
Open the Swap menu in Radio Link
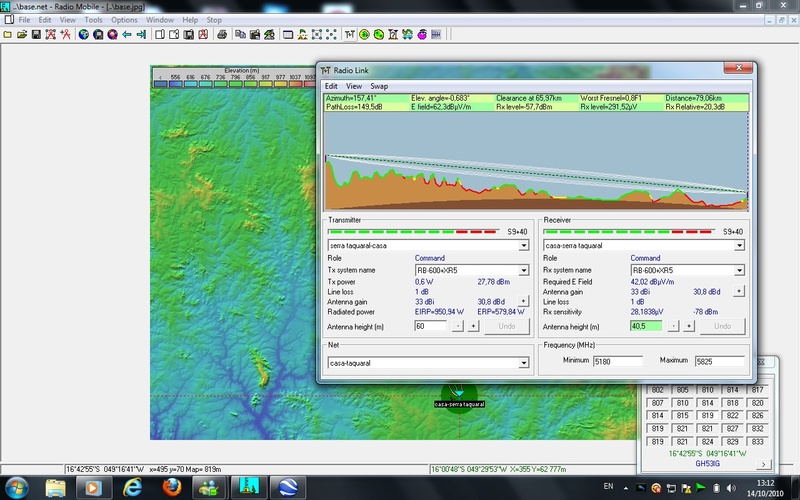click(x=379, y=86)
